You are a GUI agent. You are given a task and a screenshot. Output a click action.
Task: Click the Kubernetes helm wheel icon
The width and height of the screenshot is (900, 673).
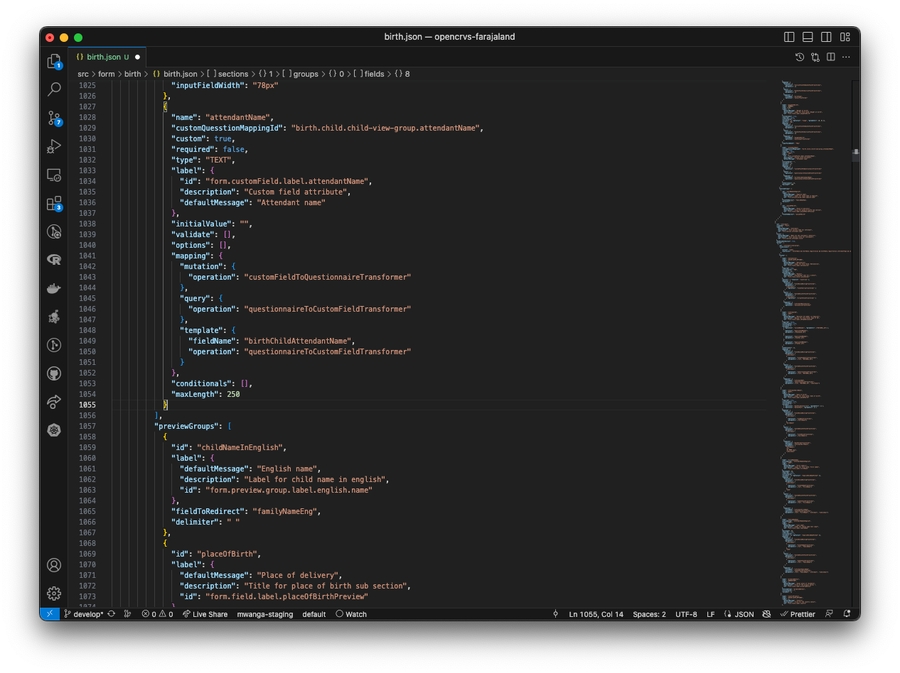pyautogui.click(x=54, y=430)
